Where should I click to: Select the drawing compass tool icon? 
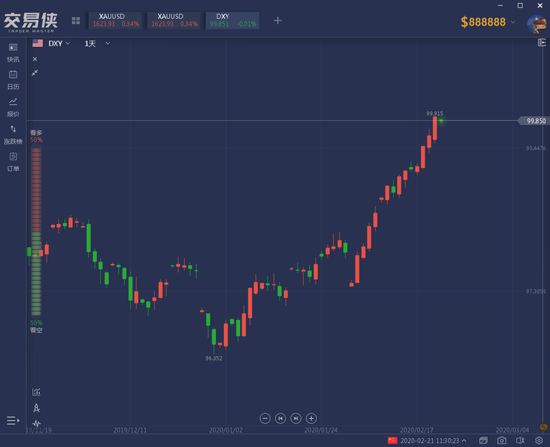coord(36,408)
